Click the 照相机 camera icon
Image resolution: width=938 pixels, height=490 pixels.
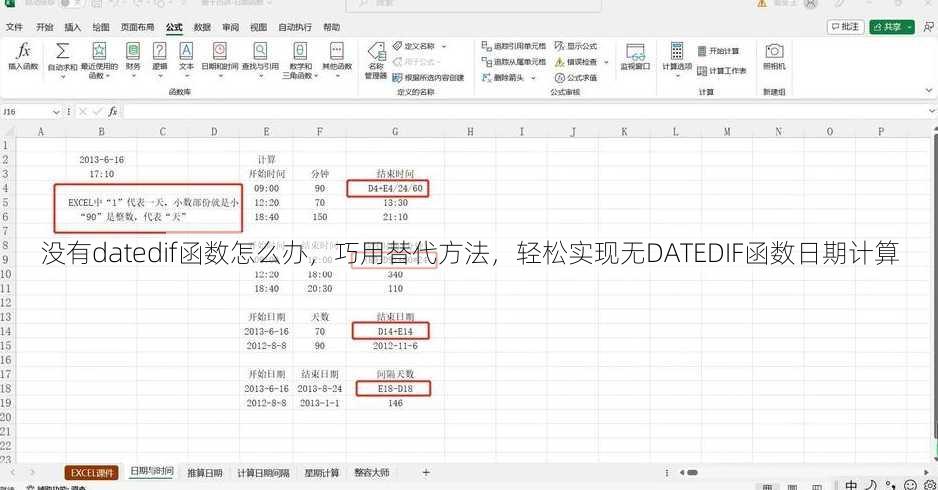point(774,50)
